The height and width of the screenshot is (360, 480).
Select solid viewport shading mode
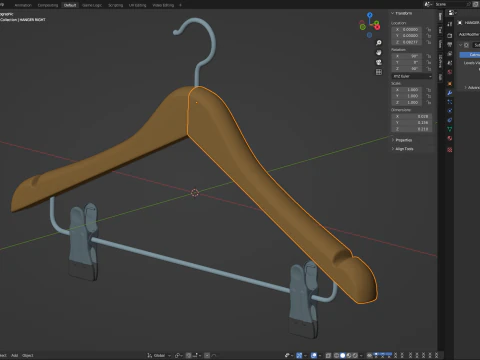tap(342, 355)
